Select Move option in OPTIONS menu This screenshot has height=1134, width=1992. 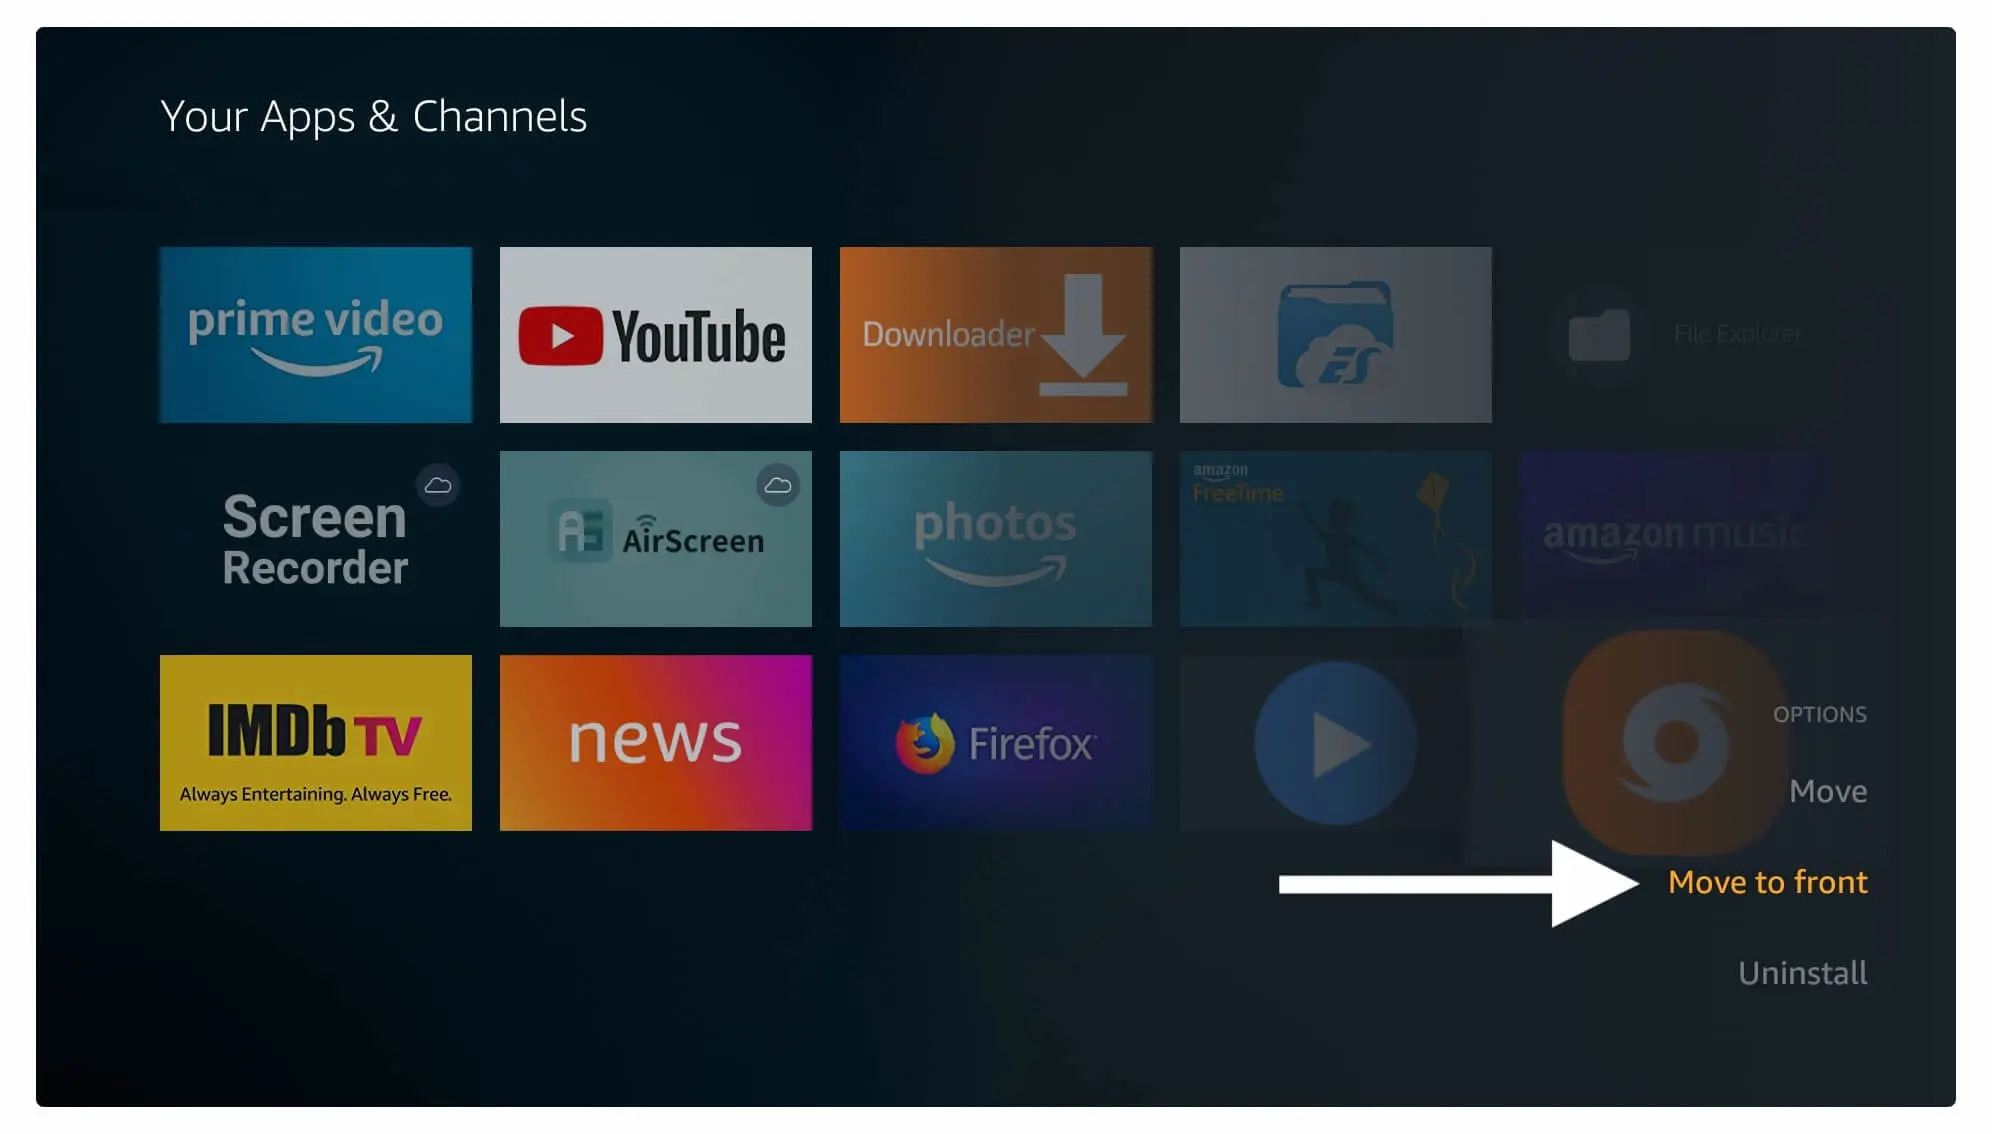click(x=1829, y=789)
